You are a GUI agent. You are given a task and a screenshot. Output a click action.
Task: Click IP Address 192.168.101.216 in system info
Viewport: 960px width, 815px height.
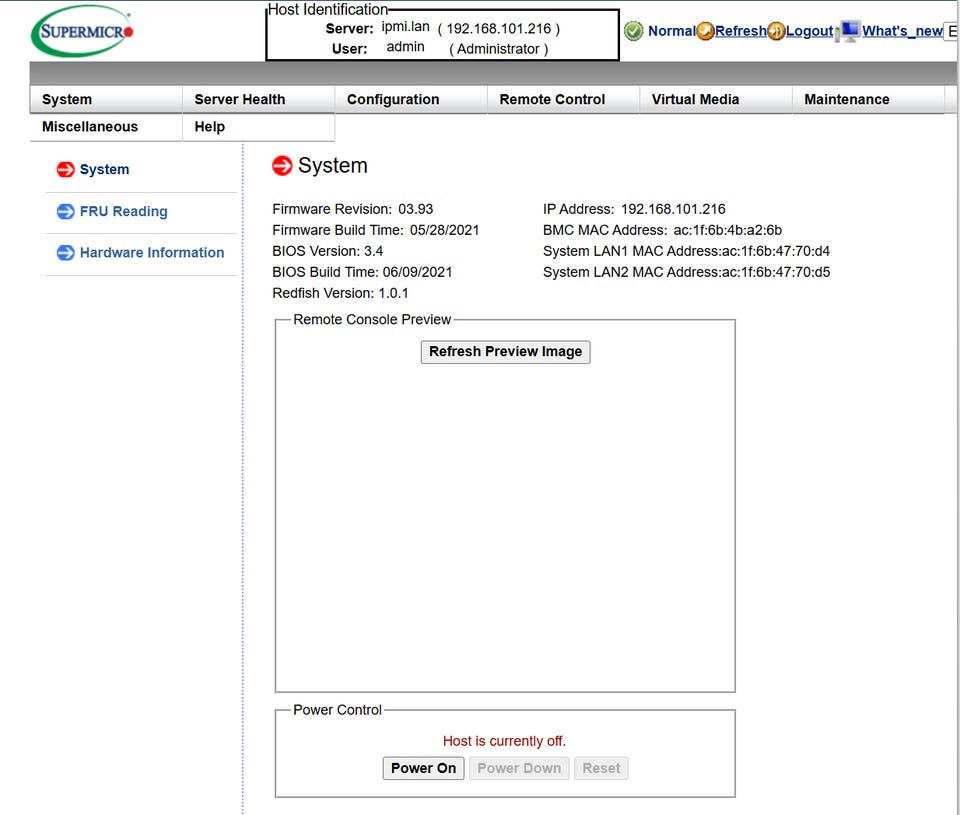pyautogui.click(x=673, y=209)
